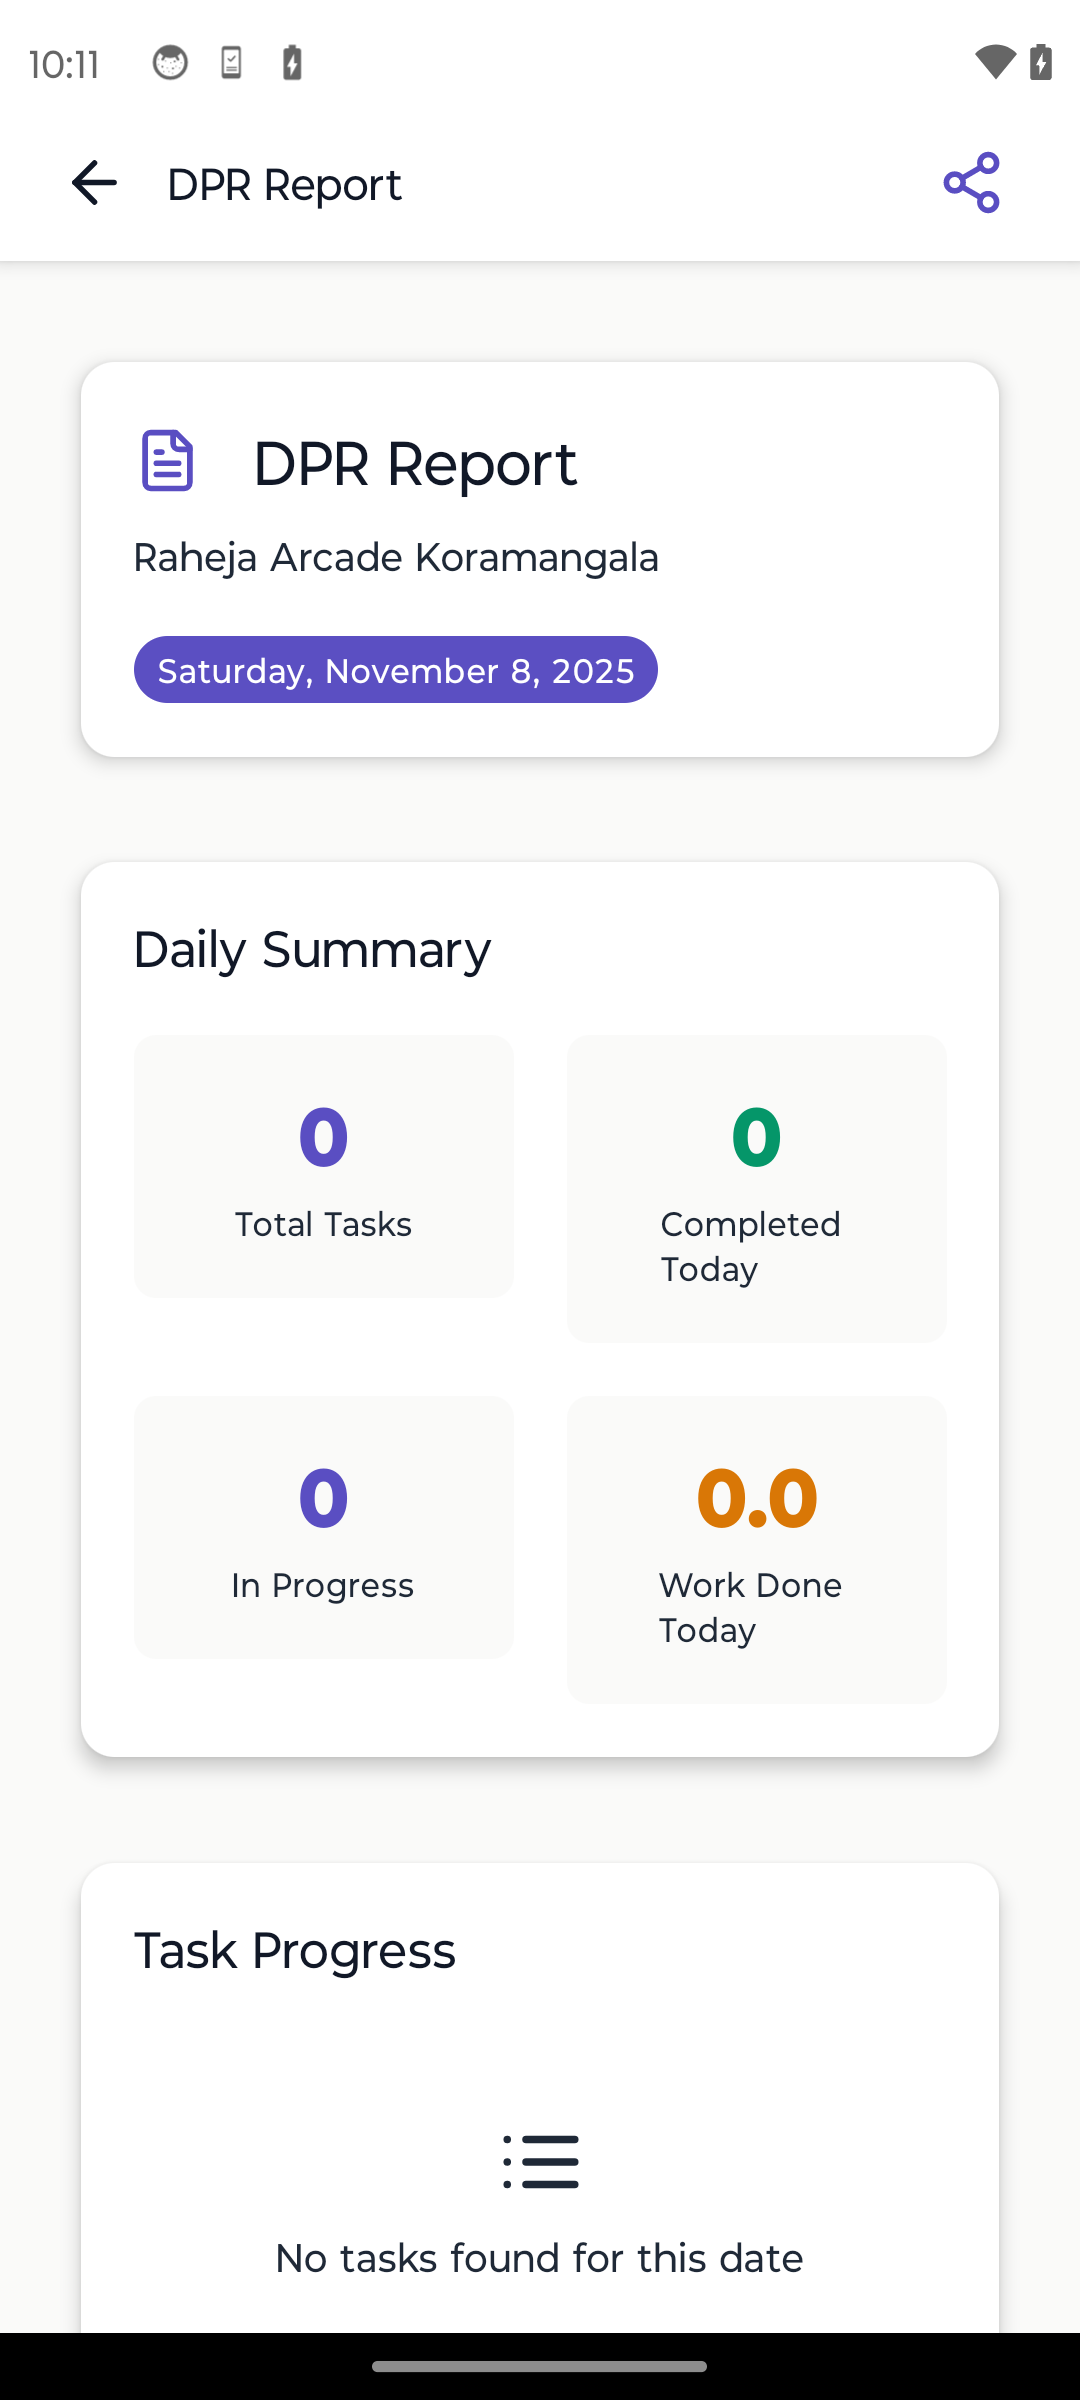Tap the bottom navigation gesture bar
This screenshot has width=1080, height=2400.
coord(540,2366)
